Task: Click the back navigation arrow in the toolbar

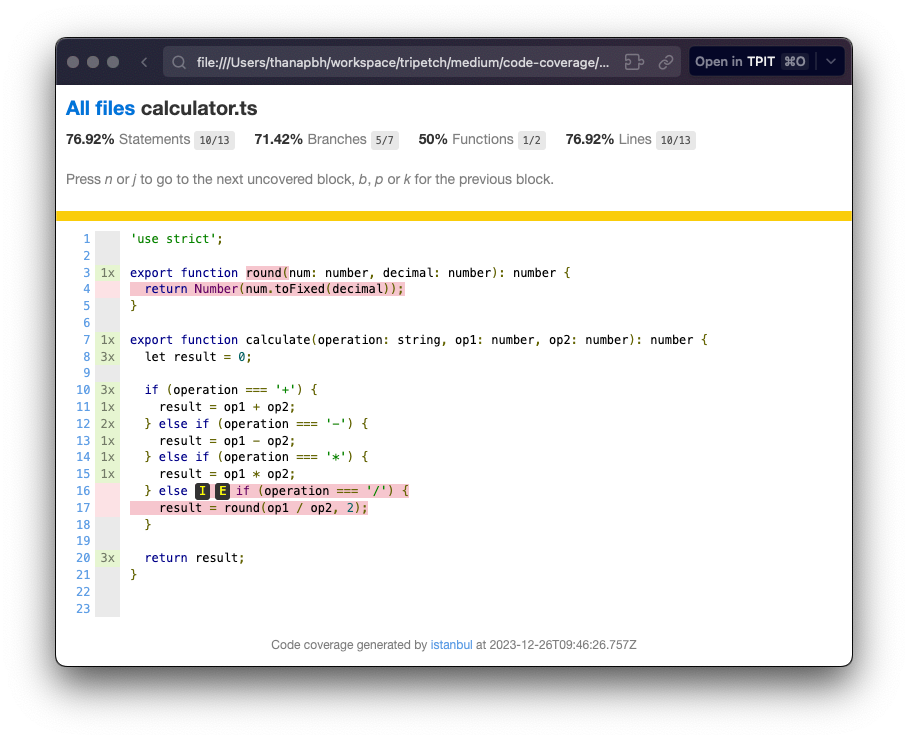Action: click(x=143, y=61)
